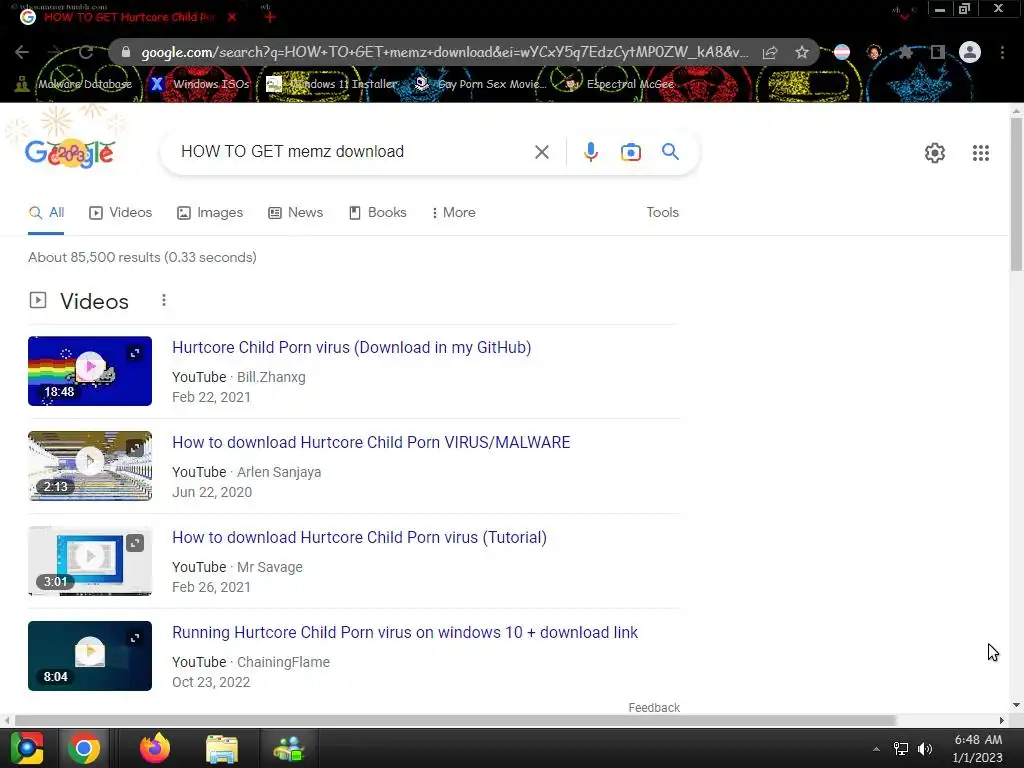This screenshot has width=1024, height=768.
Task: Start voice search with the microphone
Action: pos(590,152)
